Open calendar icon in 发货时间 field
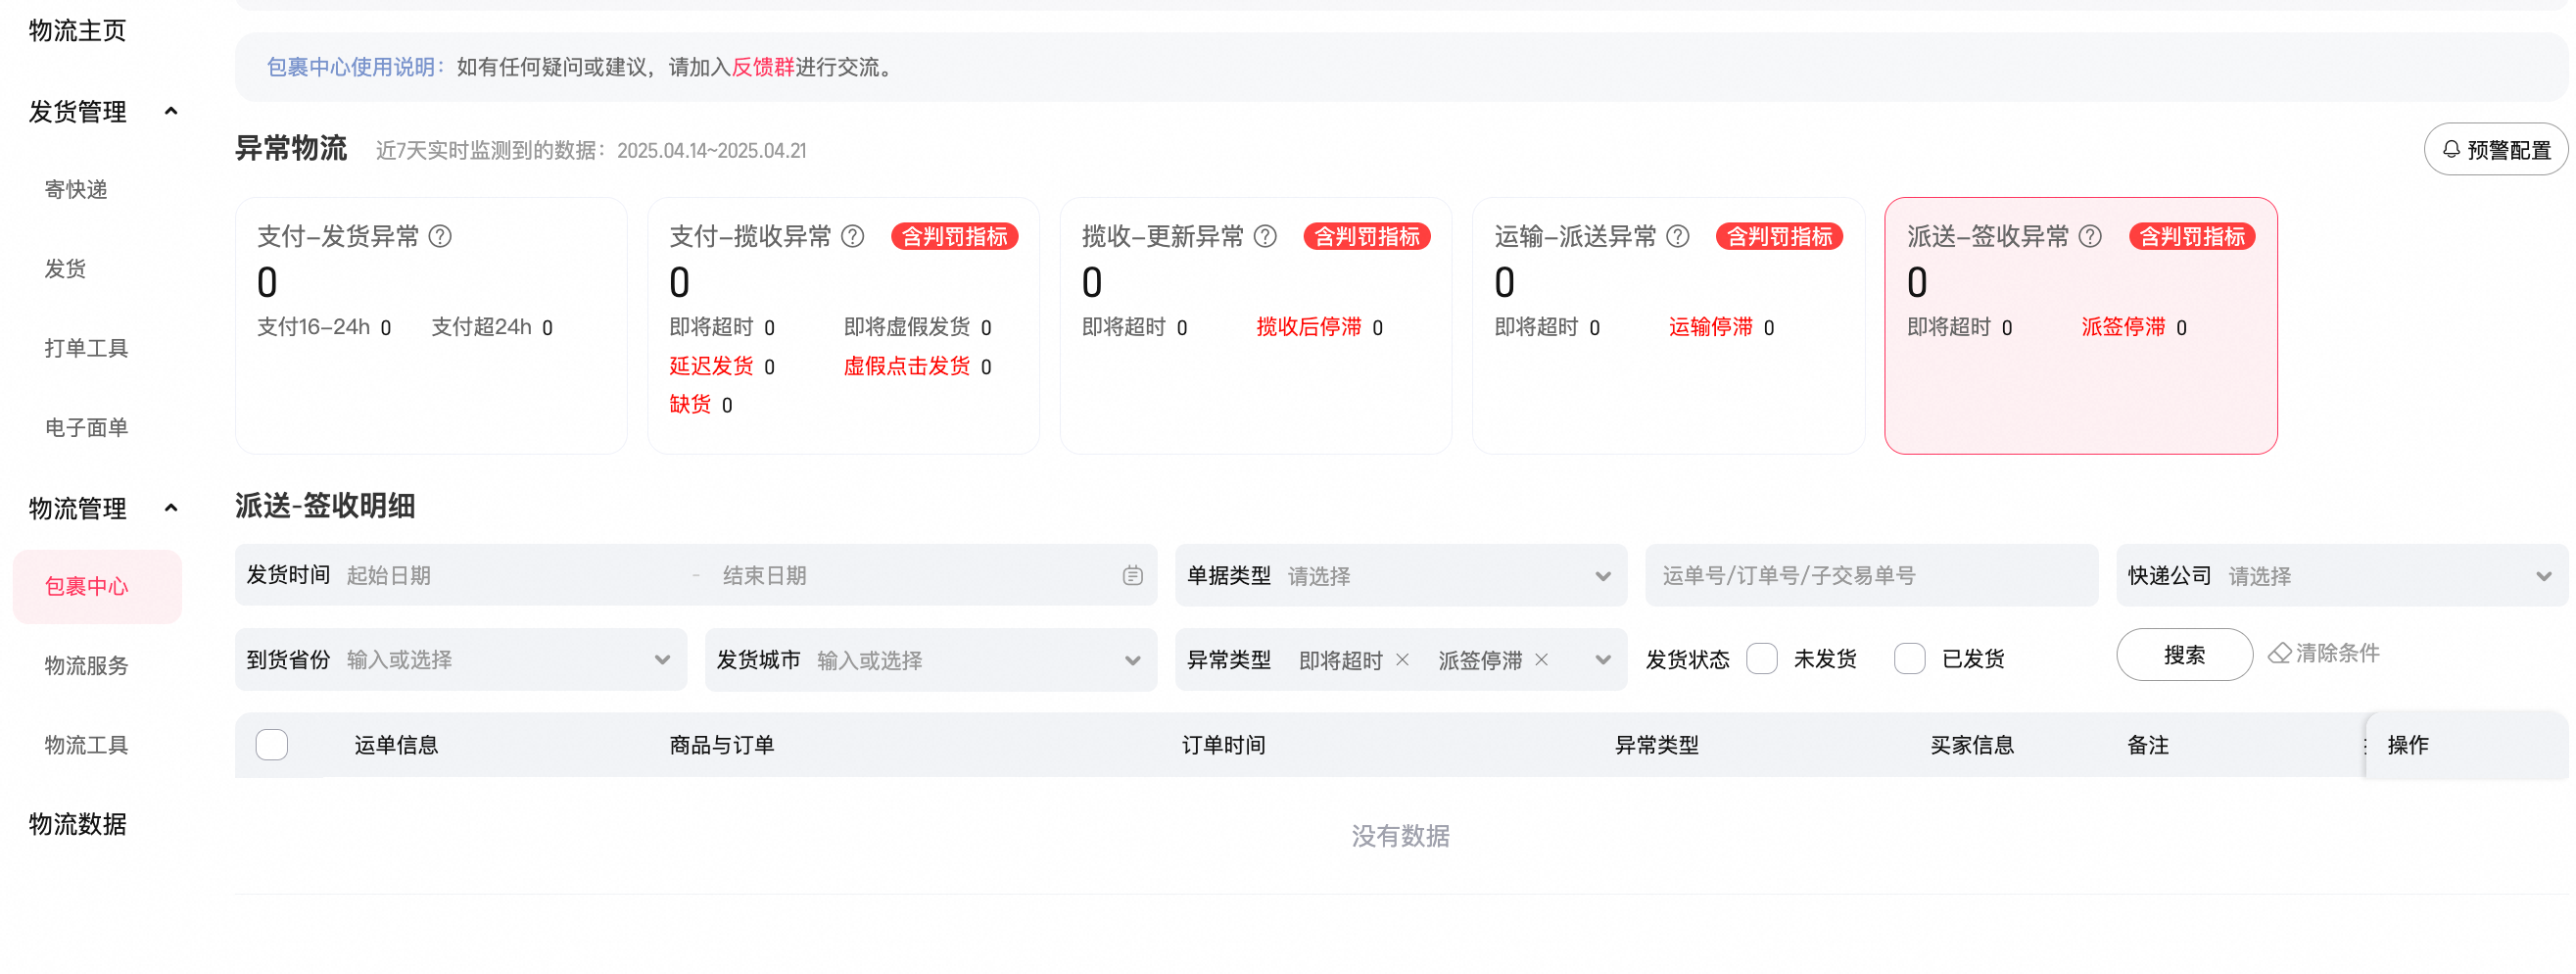 (x=1132, y=575)
